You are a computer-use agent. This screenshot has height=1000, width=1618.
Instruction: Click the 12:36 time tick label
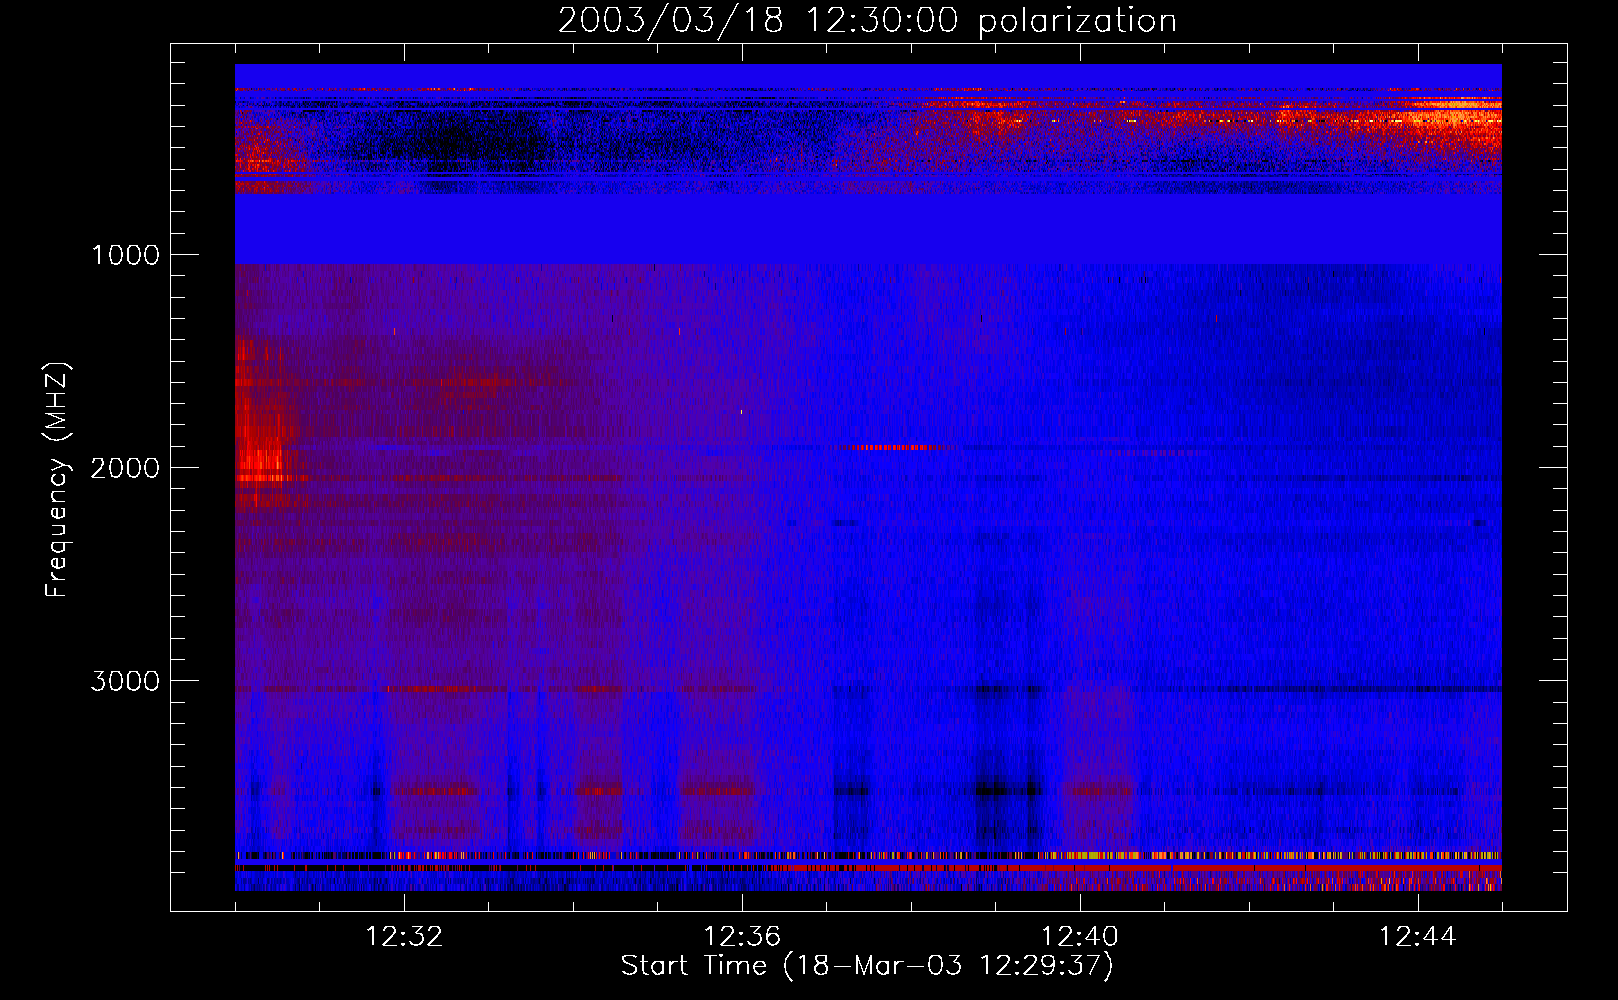click(742, 937)
